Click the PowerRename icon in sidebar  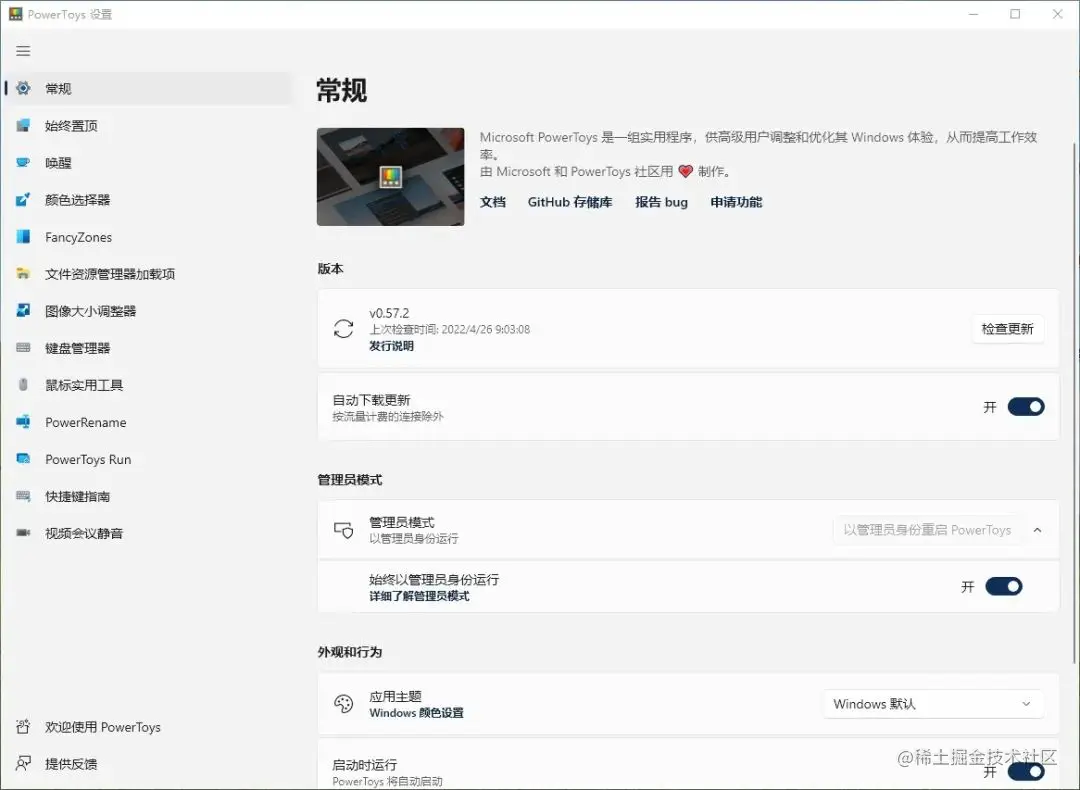coord(23,422)
